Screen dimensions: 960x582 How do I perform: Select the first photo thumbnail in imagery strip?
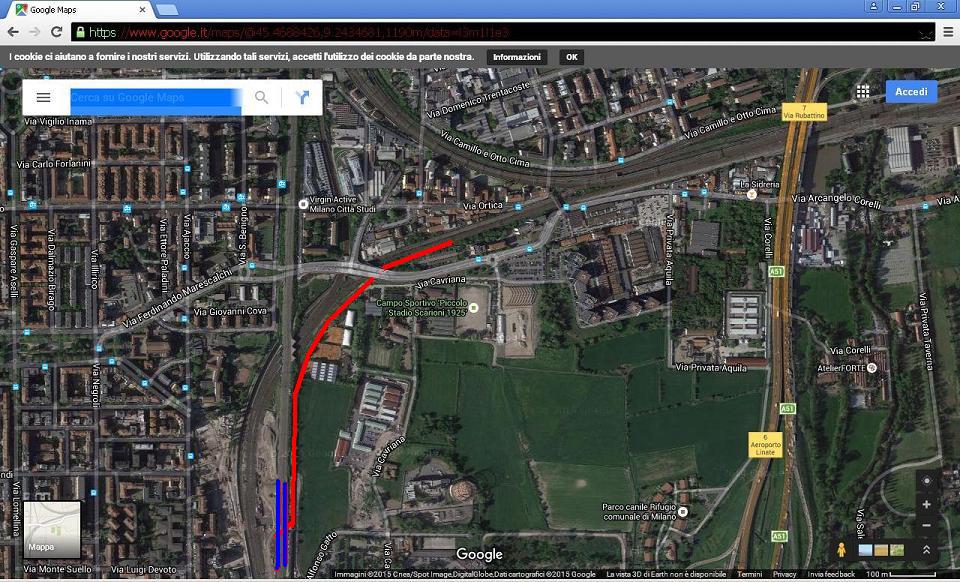coord(865,550)
